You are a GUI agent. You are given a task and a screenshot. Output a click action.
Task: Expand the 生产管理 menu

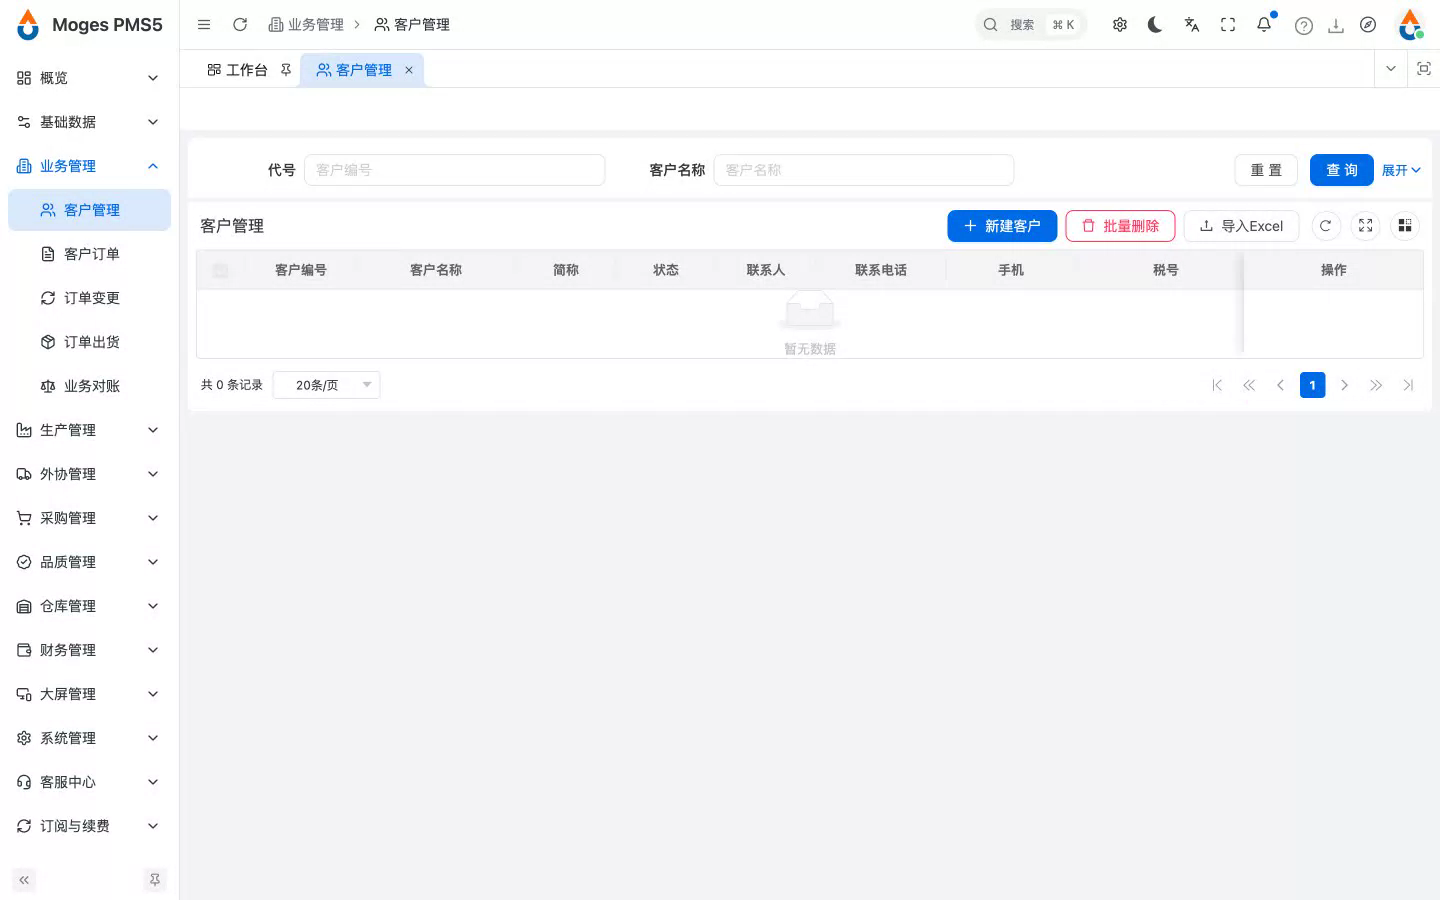coord(90,430)
